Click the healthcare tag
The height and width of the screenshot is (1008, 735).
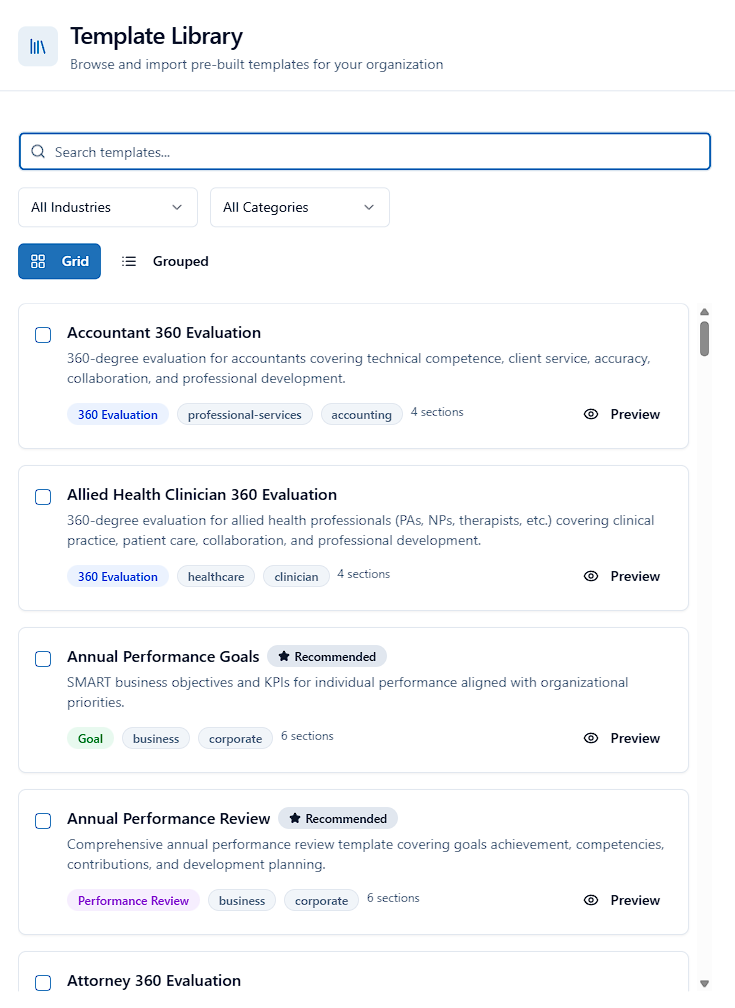pos(216,577)
